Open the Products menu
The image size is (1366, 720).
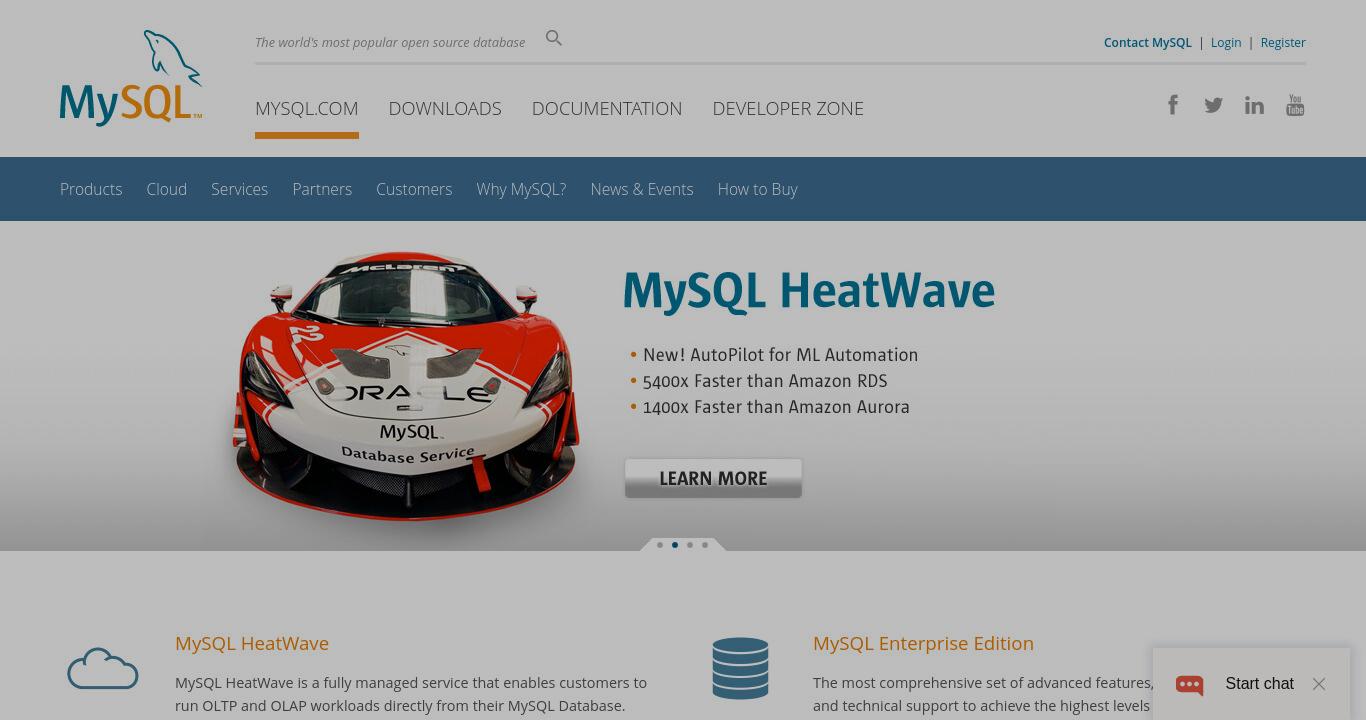pyautogui.click(x=91, y=189)
